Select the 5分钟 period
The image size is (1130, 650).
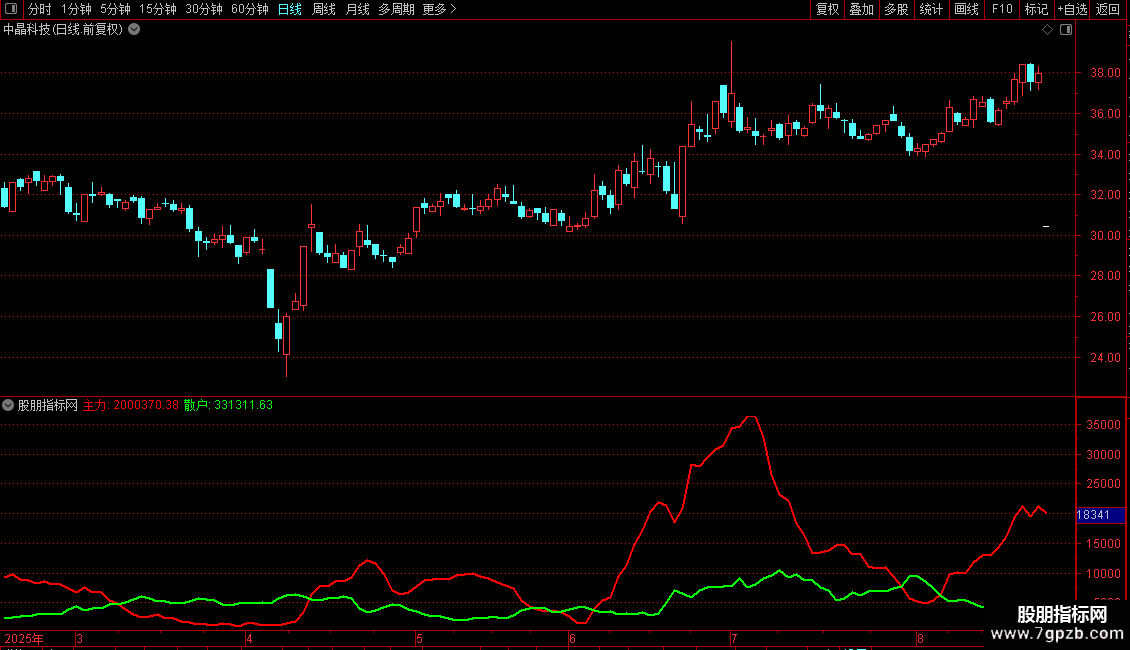115,9
